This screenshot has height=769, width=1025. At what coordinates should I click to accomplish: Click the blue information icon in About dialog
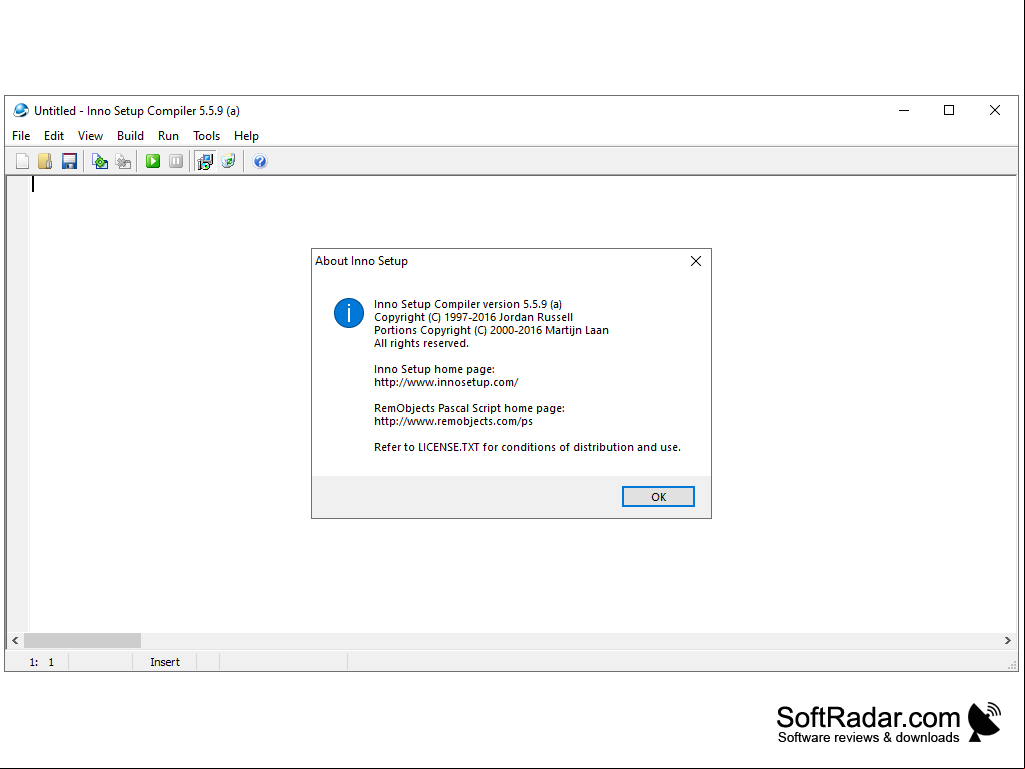[348, 313]
